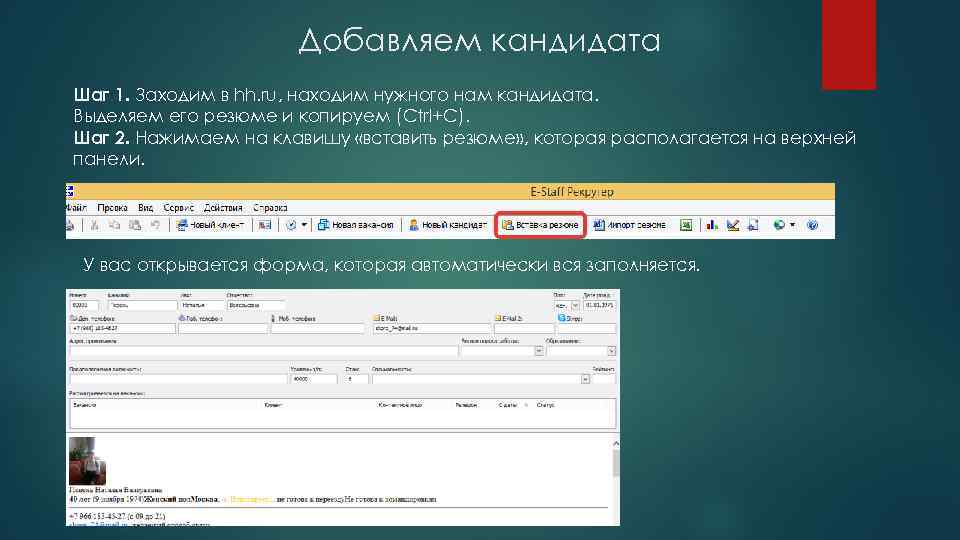Click the 'Новая вакансия' toolbar button
Screen dimensions: 960x540
[356, 225]
